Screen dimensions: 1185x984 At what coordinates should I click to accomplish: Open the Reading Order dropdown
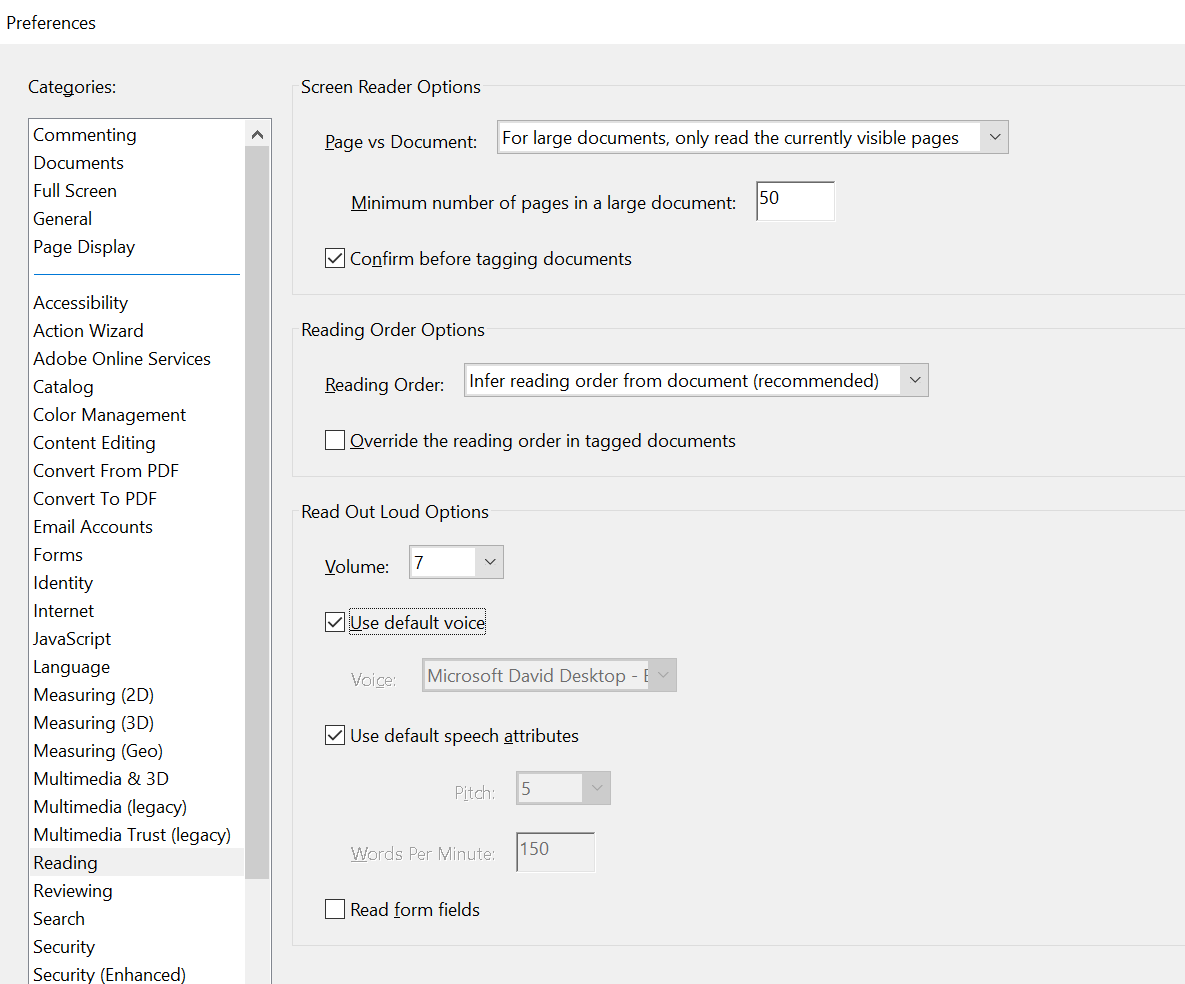pos(914,380)
